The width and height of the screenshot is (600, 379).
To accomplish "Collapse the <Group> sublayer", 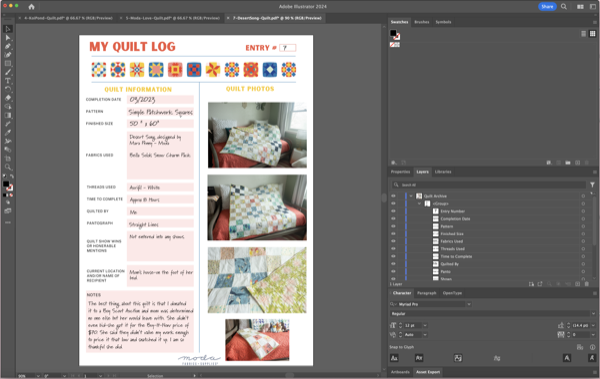I will [419, 203].
